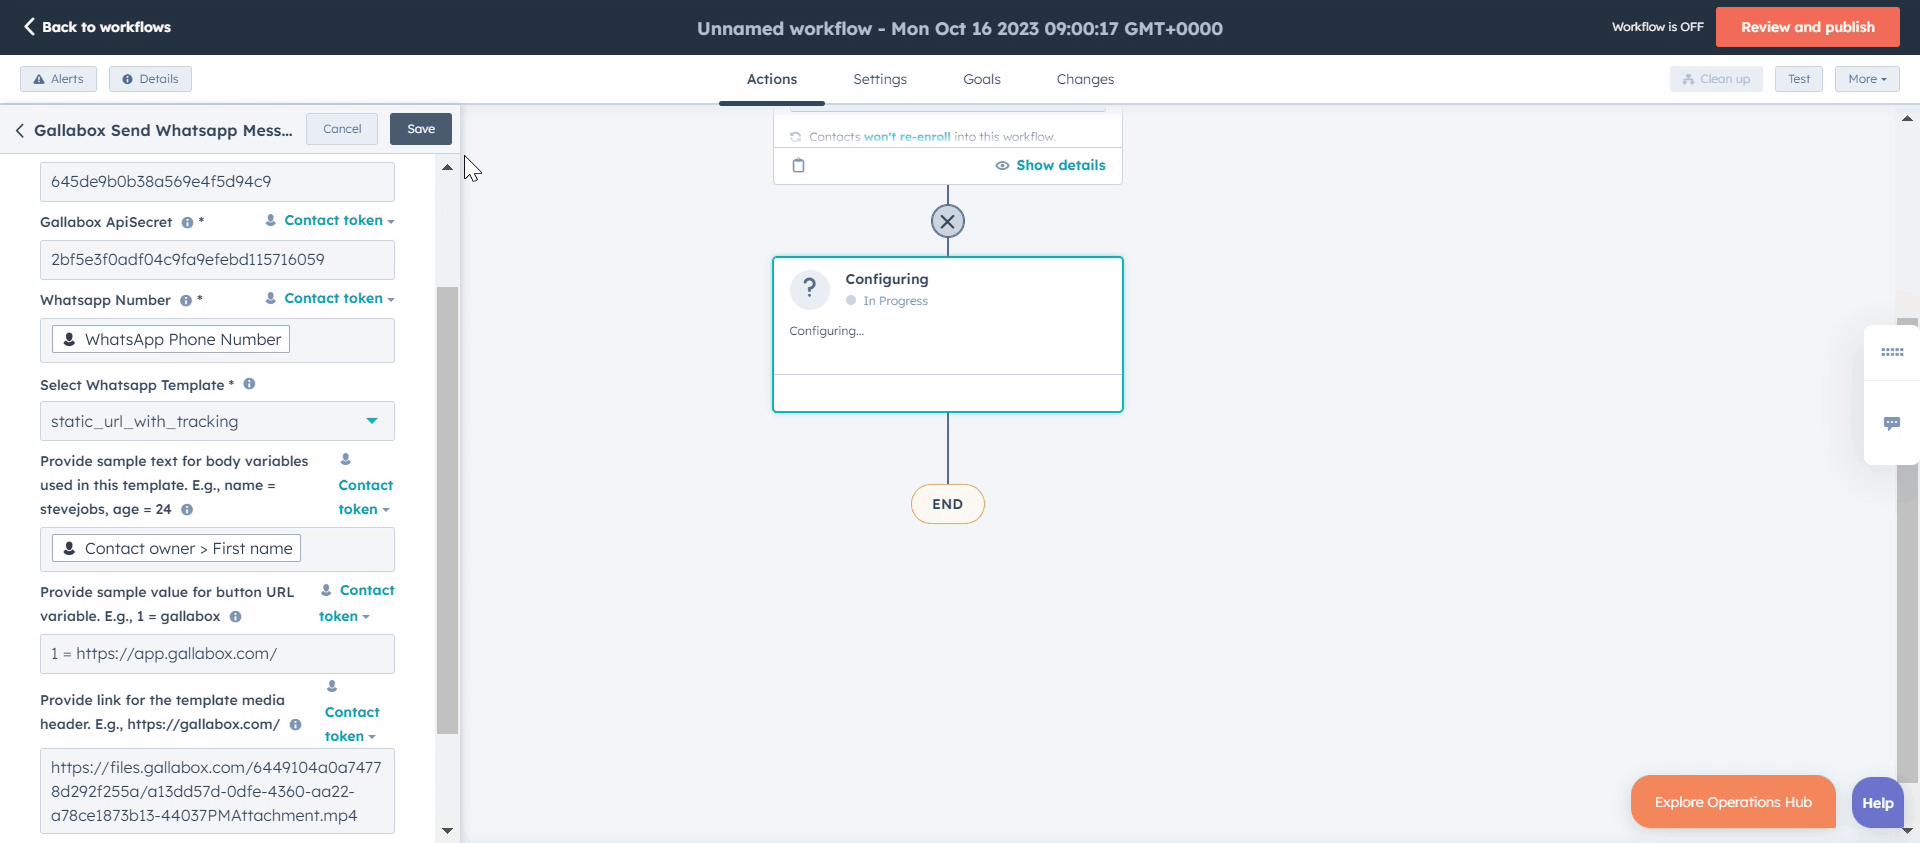This screenshot has width=1920, height=843.
Task: Click the left panel vertical scrollbar
Action: (447, 510)
